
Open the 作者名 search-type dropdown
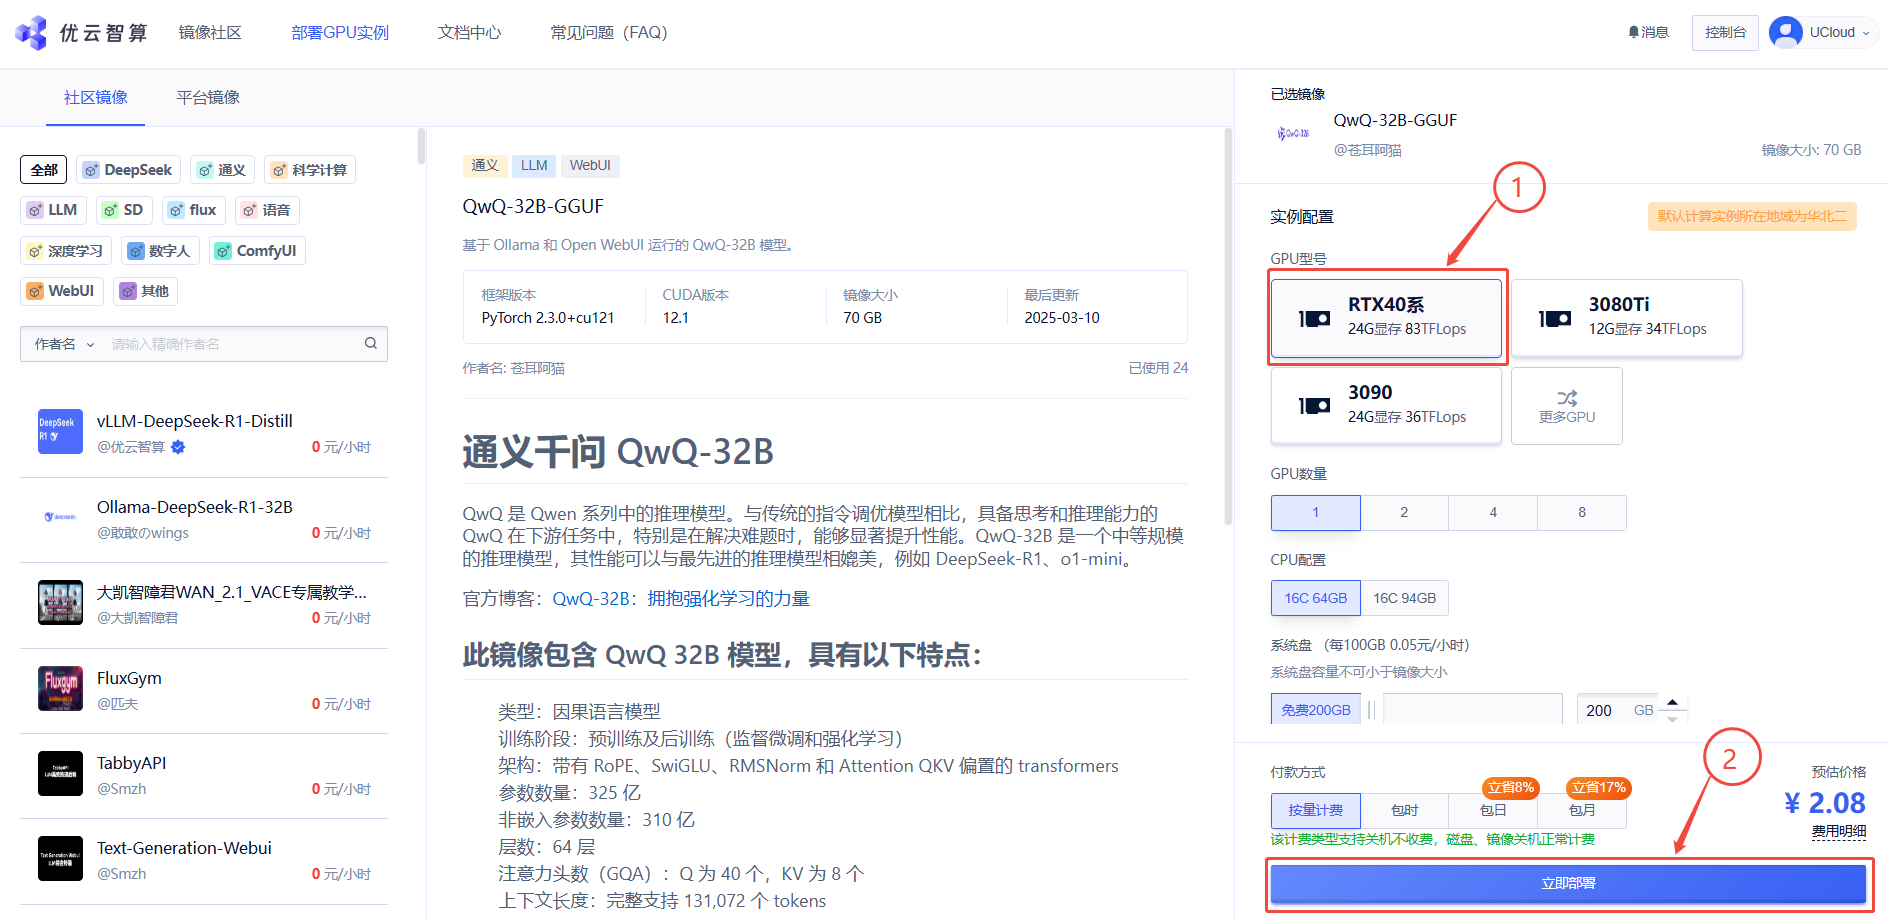click(64, 344)
